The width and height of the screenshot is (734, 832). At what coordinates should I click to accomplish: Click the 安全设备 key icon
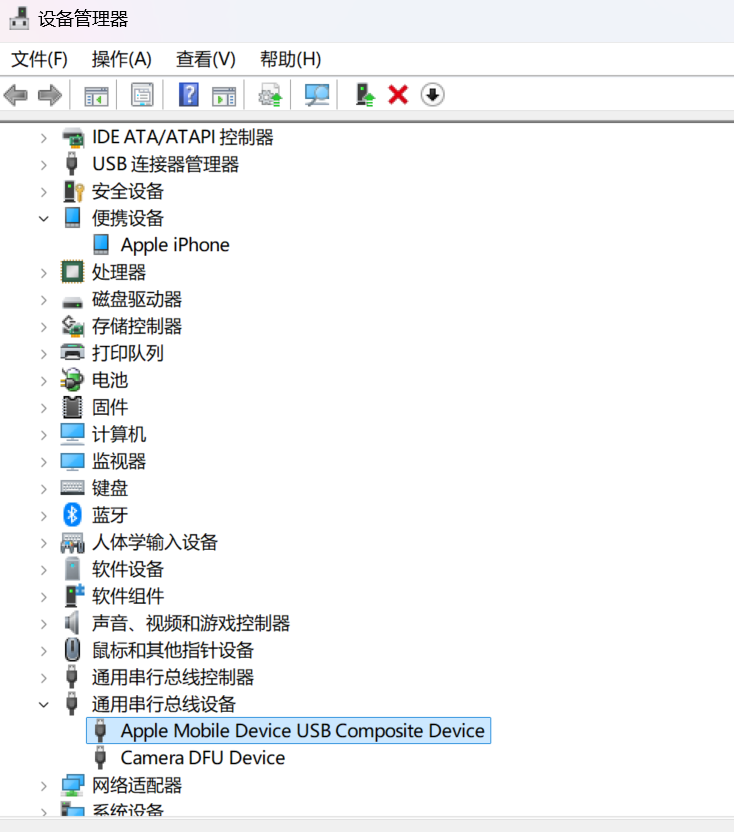tap(73, 192)
